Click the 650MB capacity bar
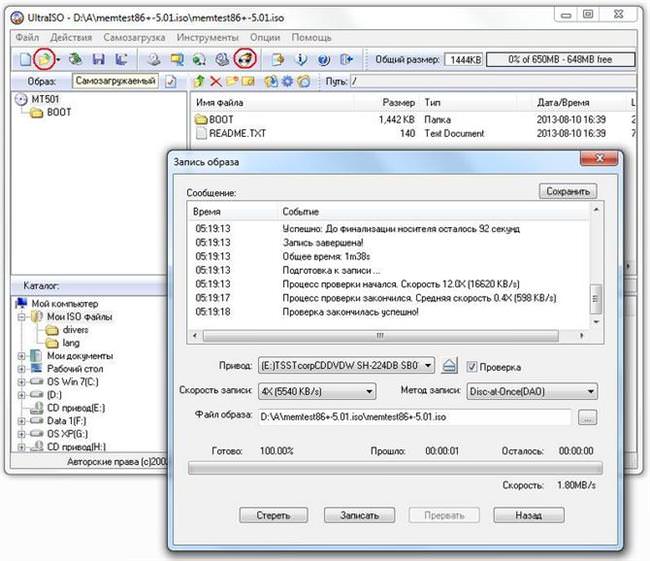 (x=560, y=59)
